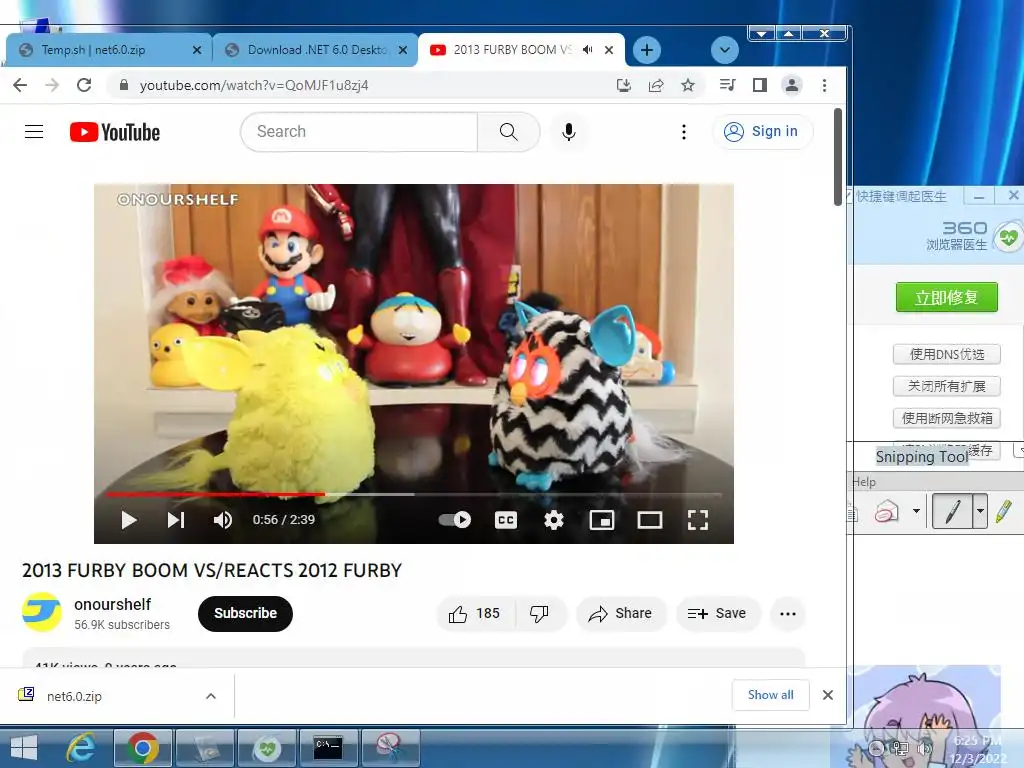Screen dimensions: 1024x768
Task: Go forward in browser
Action: pos(52,85)
